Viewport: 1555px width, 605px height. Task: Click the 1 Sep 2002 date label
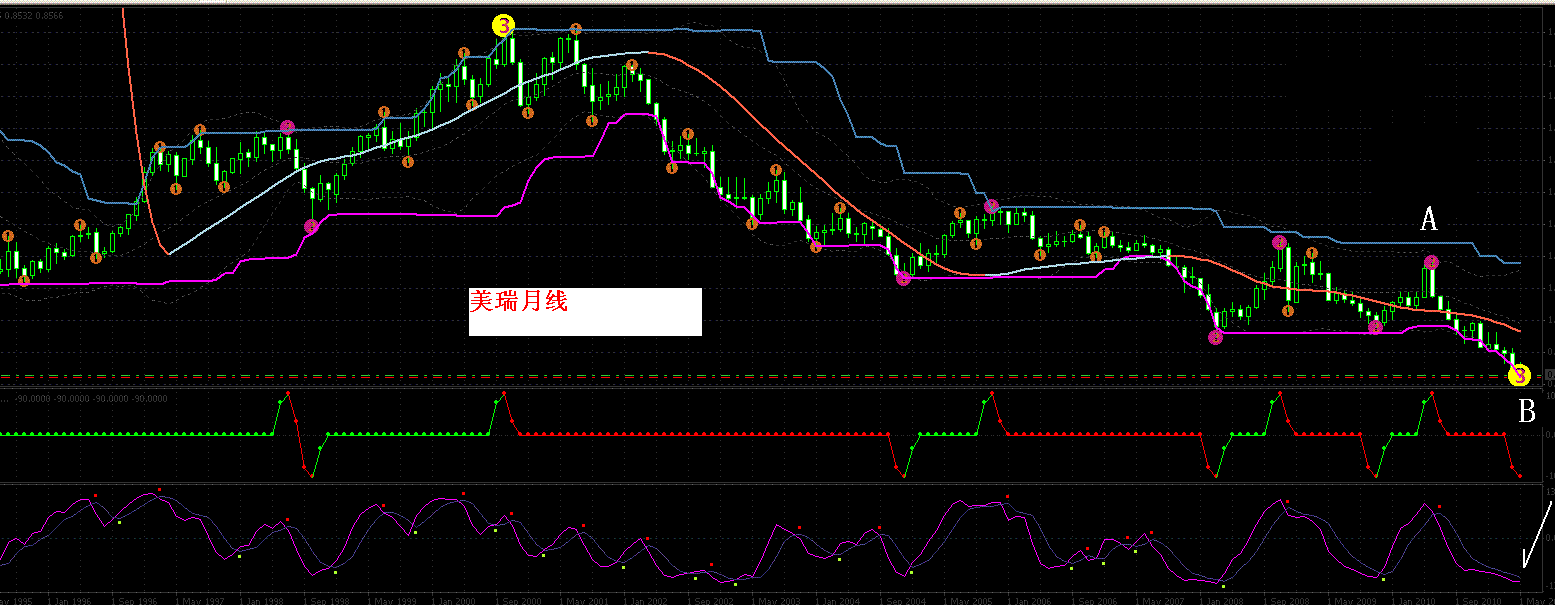[709, 601]
